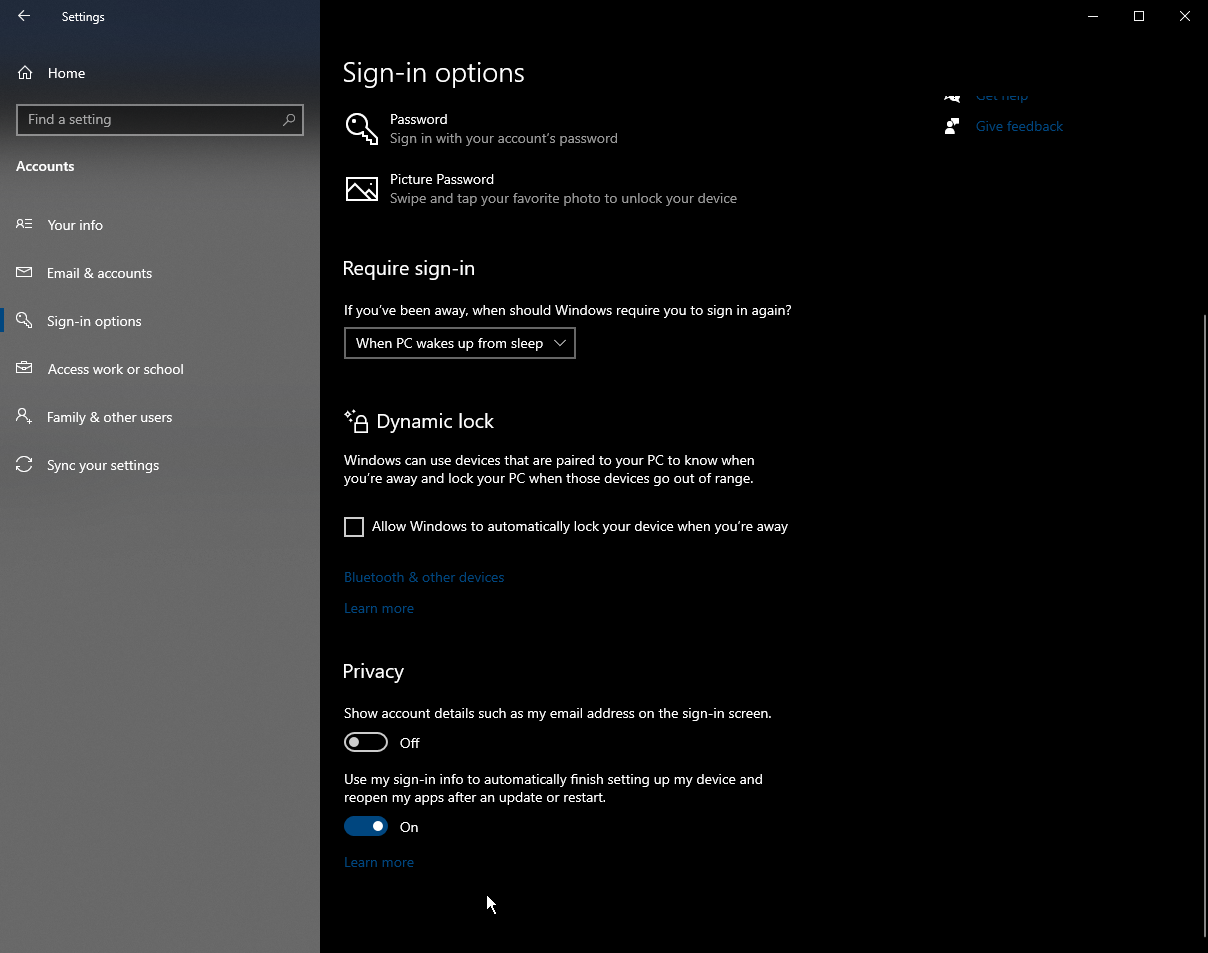Open the Require sign-in dropdown
The image size is (1208, 953).
click(459, 343)
